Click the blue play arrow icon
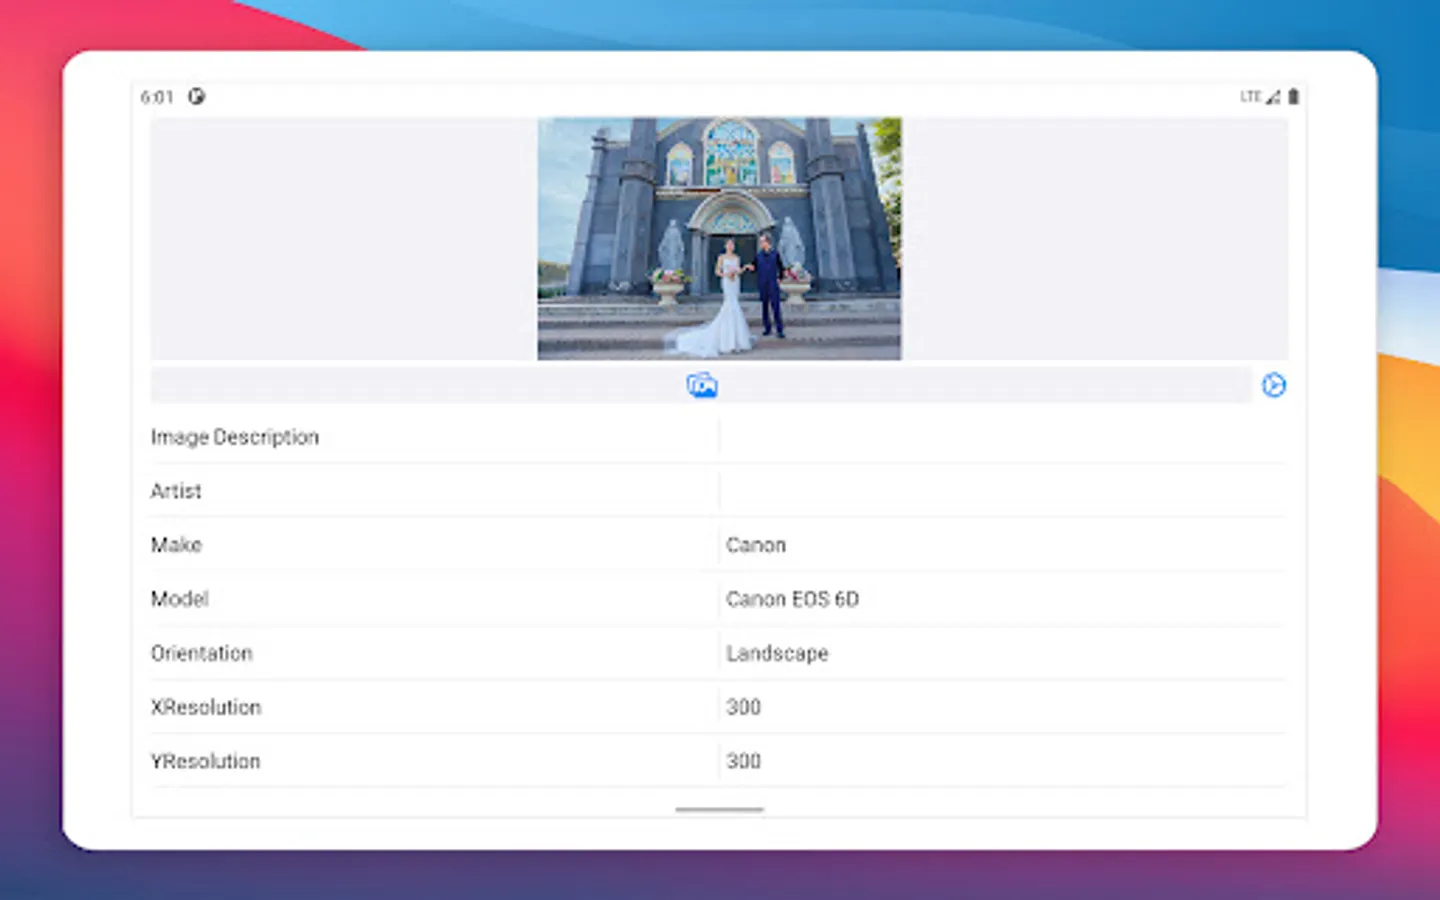 coord(1273,385)
